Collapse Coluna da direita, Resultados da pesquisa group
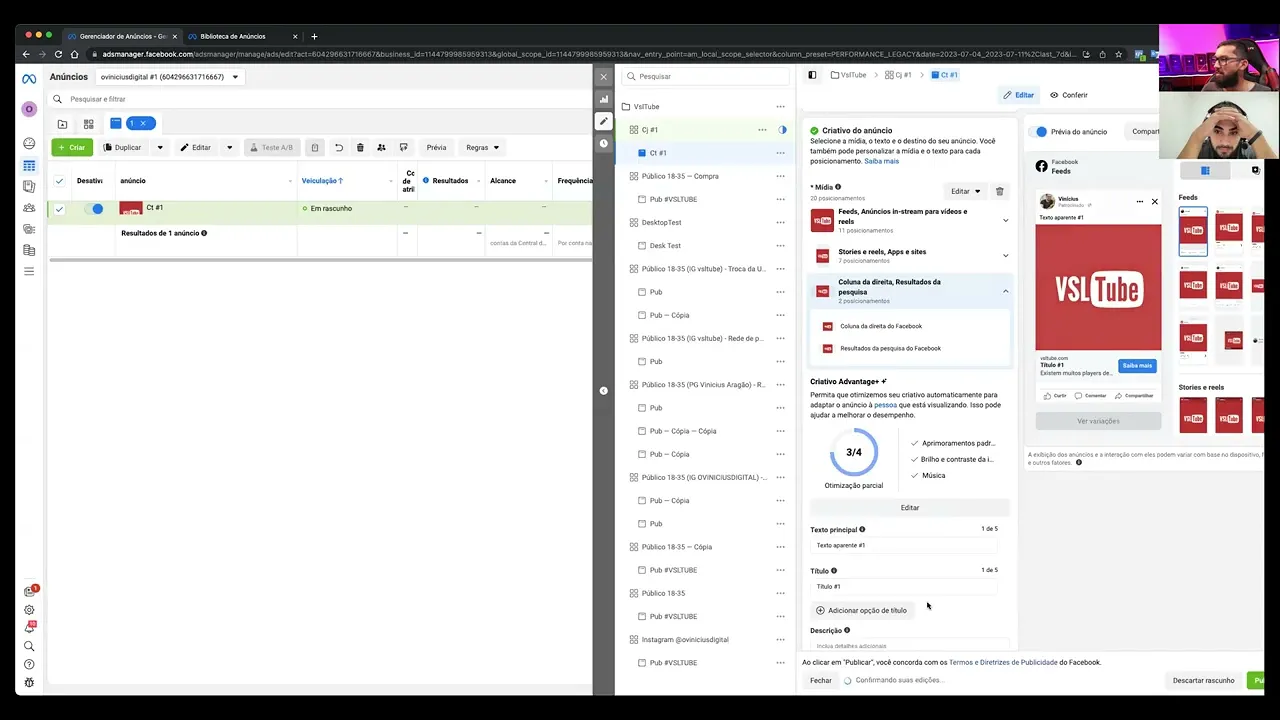This screenshot has height=720, width=1280. coord(1005,291)
